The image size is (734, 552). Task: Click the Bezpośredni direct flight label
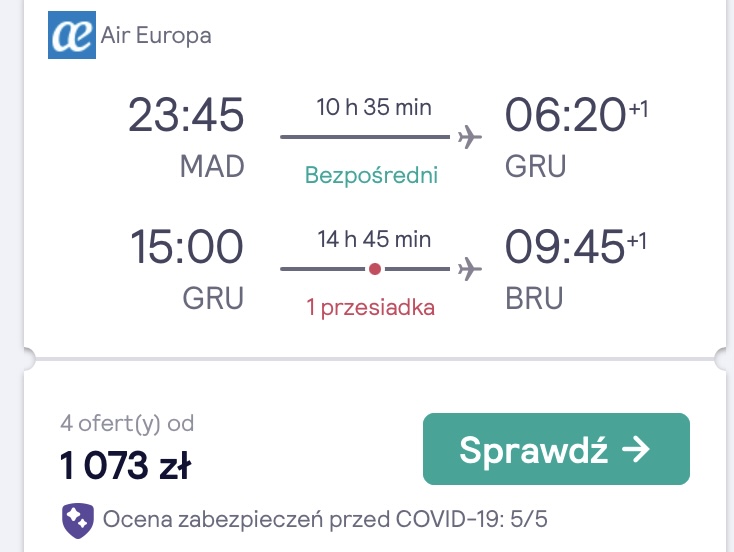pos(371,176)
